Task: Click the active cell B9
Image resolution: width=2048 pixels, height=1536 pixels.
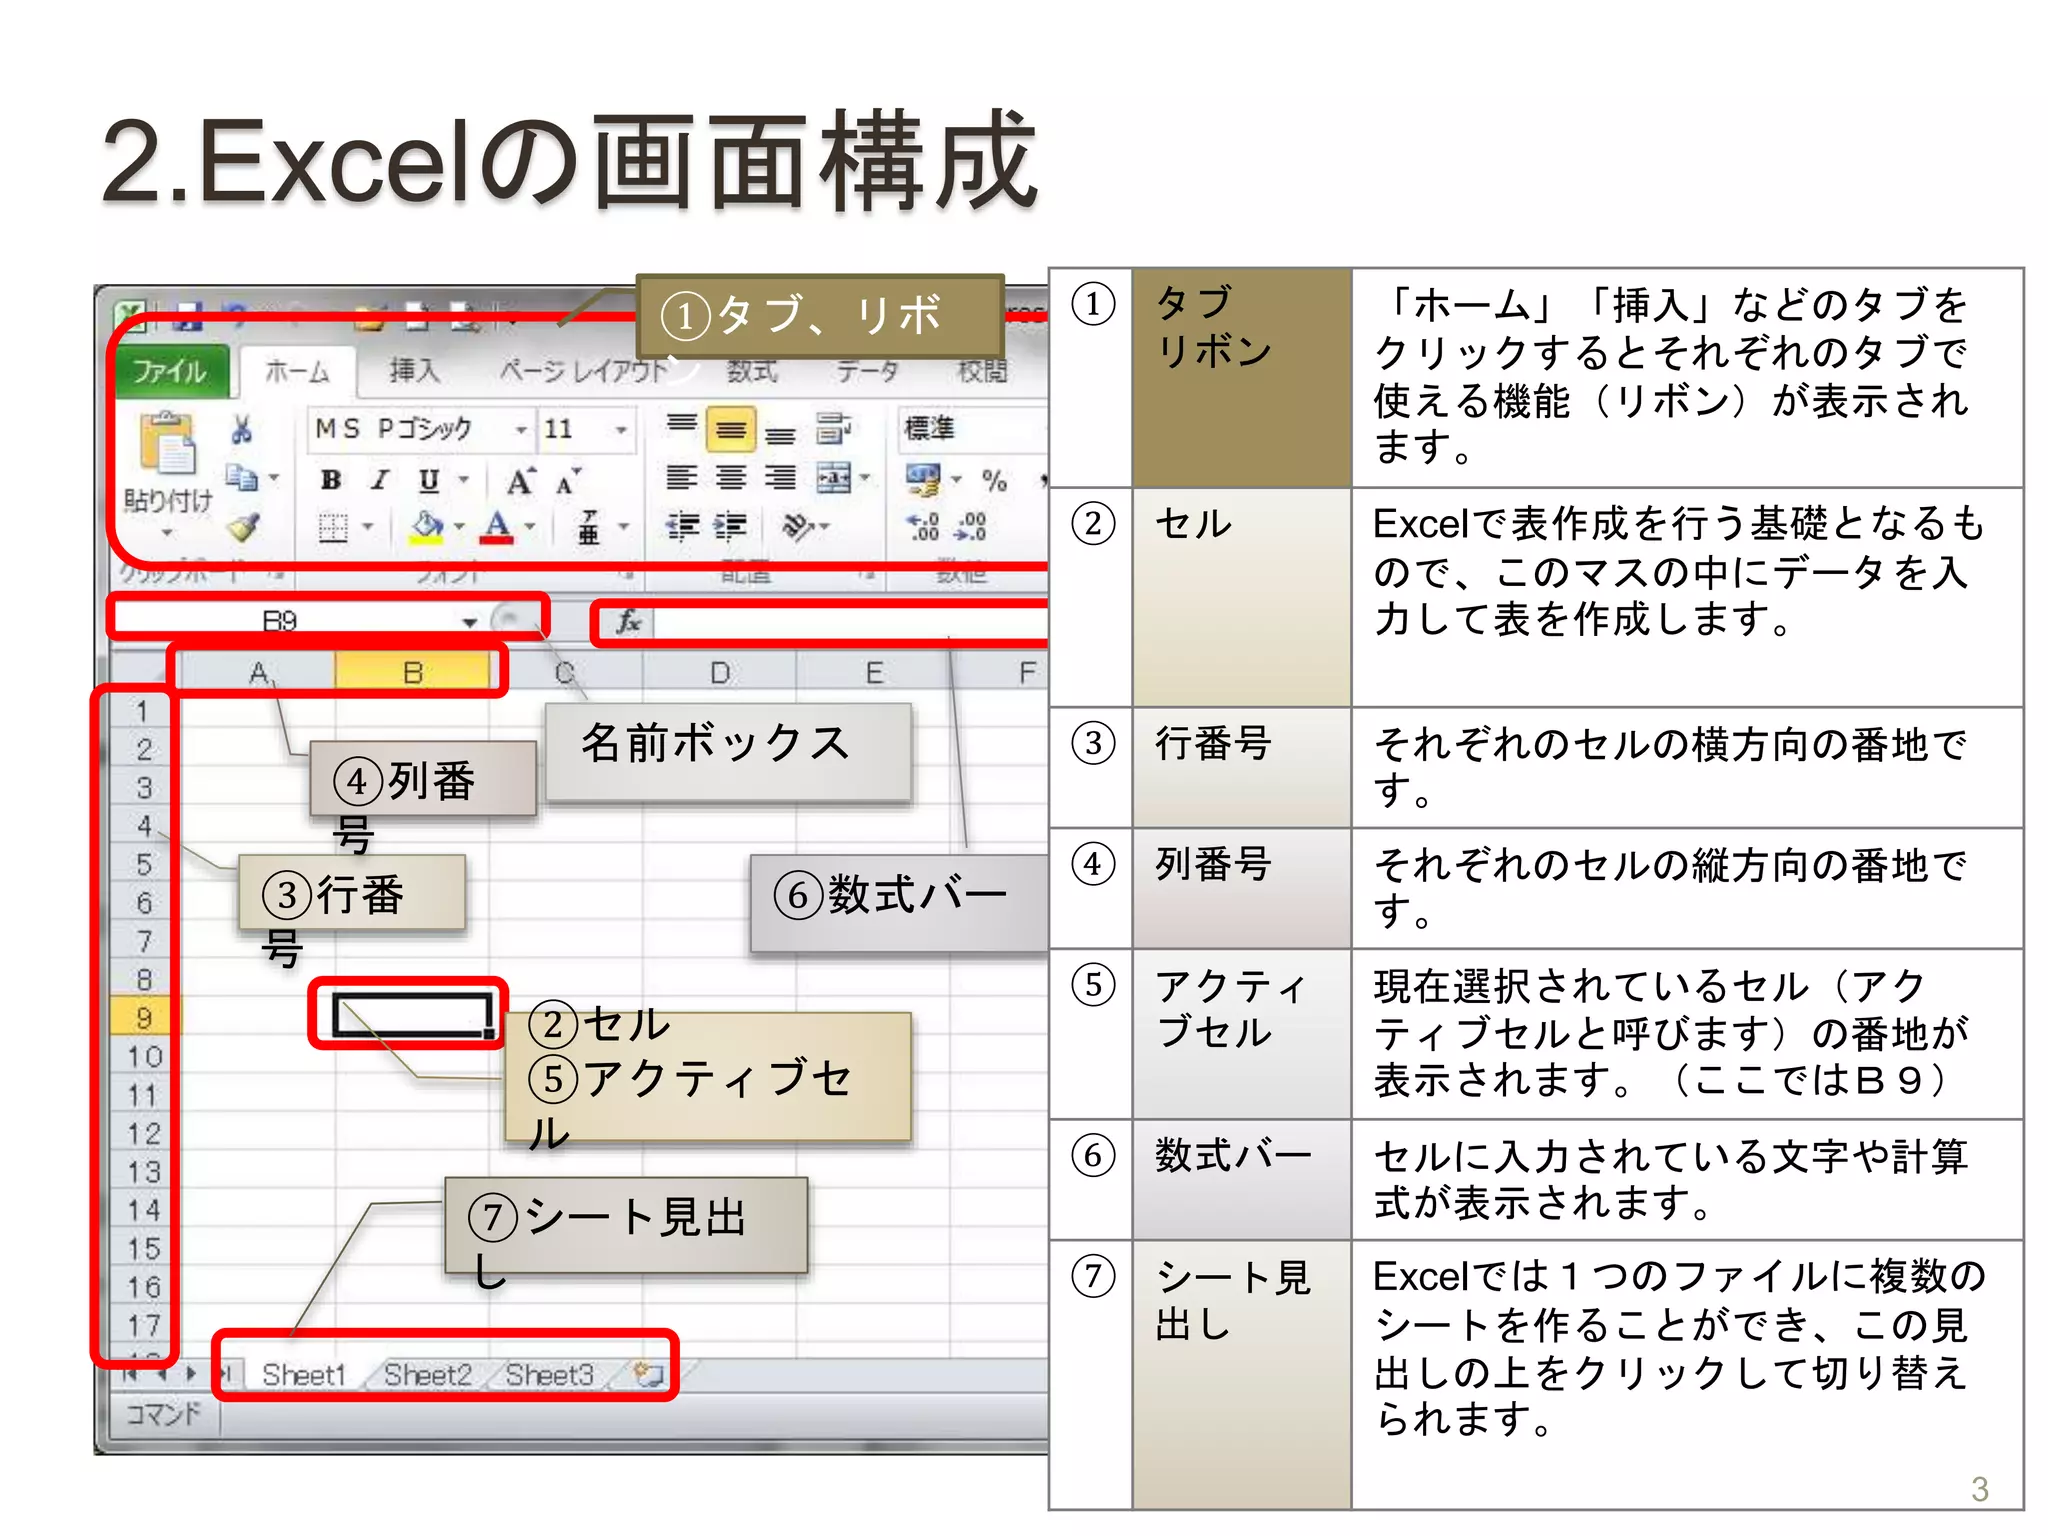Action: coord(412,1015)
